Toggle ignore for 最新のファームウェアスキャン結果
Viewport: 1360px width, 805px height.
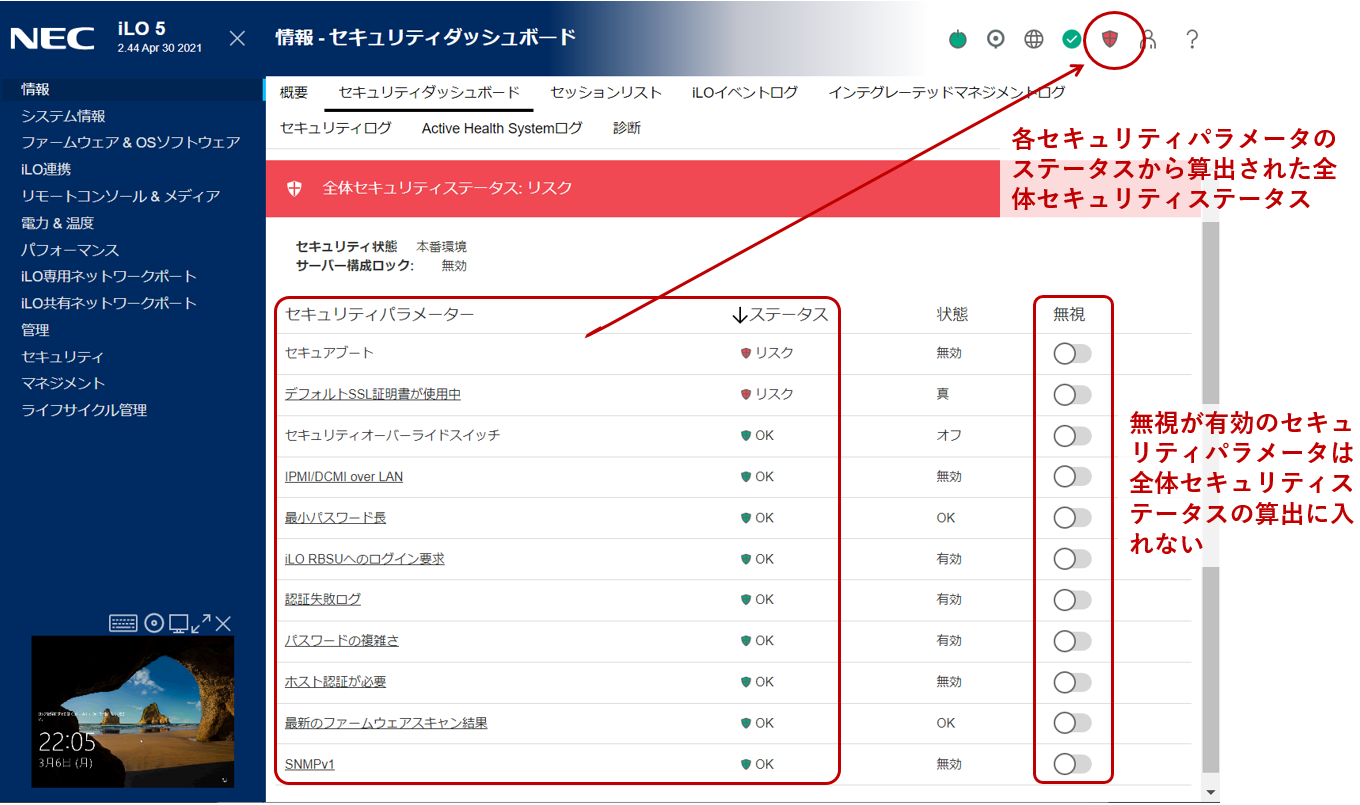pyautogui.click(x=1072, y=722)
